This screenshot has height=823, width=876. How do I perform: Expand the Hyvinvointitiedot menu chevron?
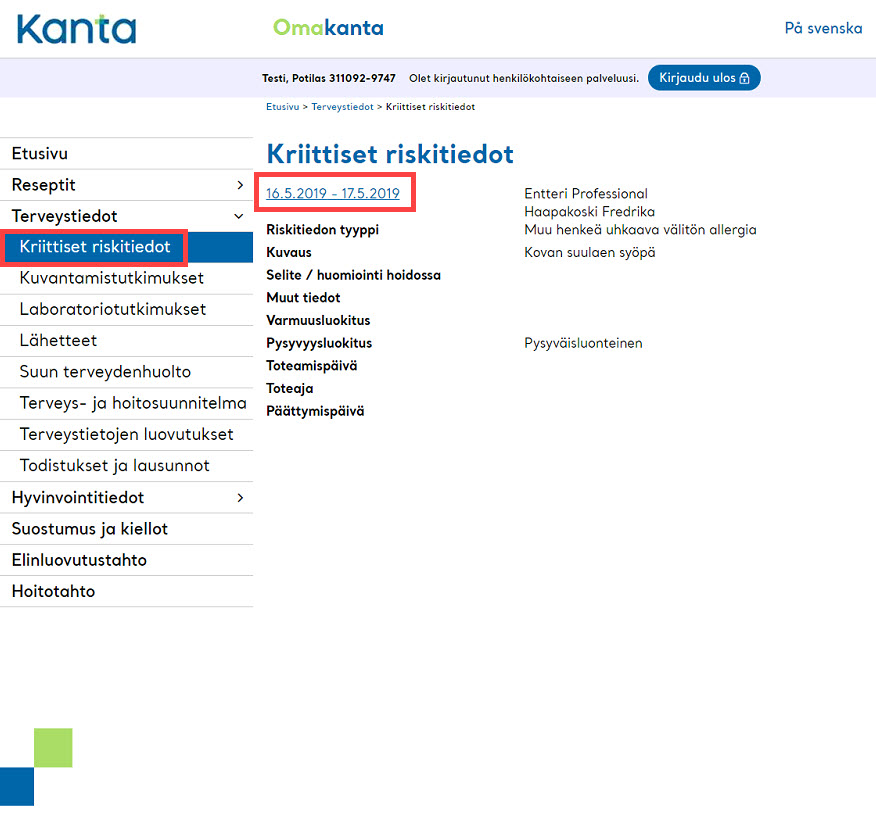[240, 497]
